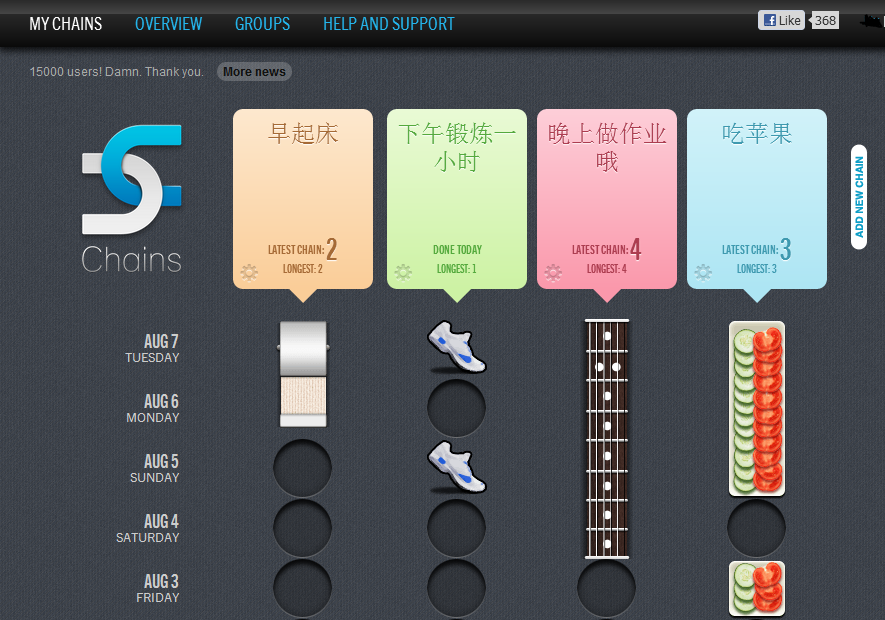This screenshot has width=885, height=620.
Task: Select the 下午锻炼一小时 chain card title
Action: tap(457, 147)
